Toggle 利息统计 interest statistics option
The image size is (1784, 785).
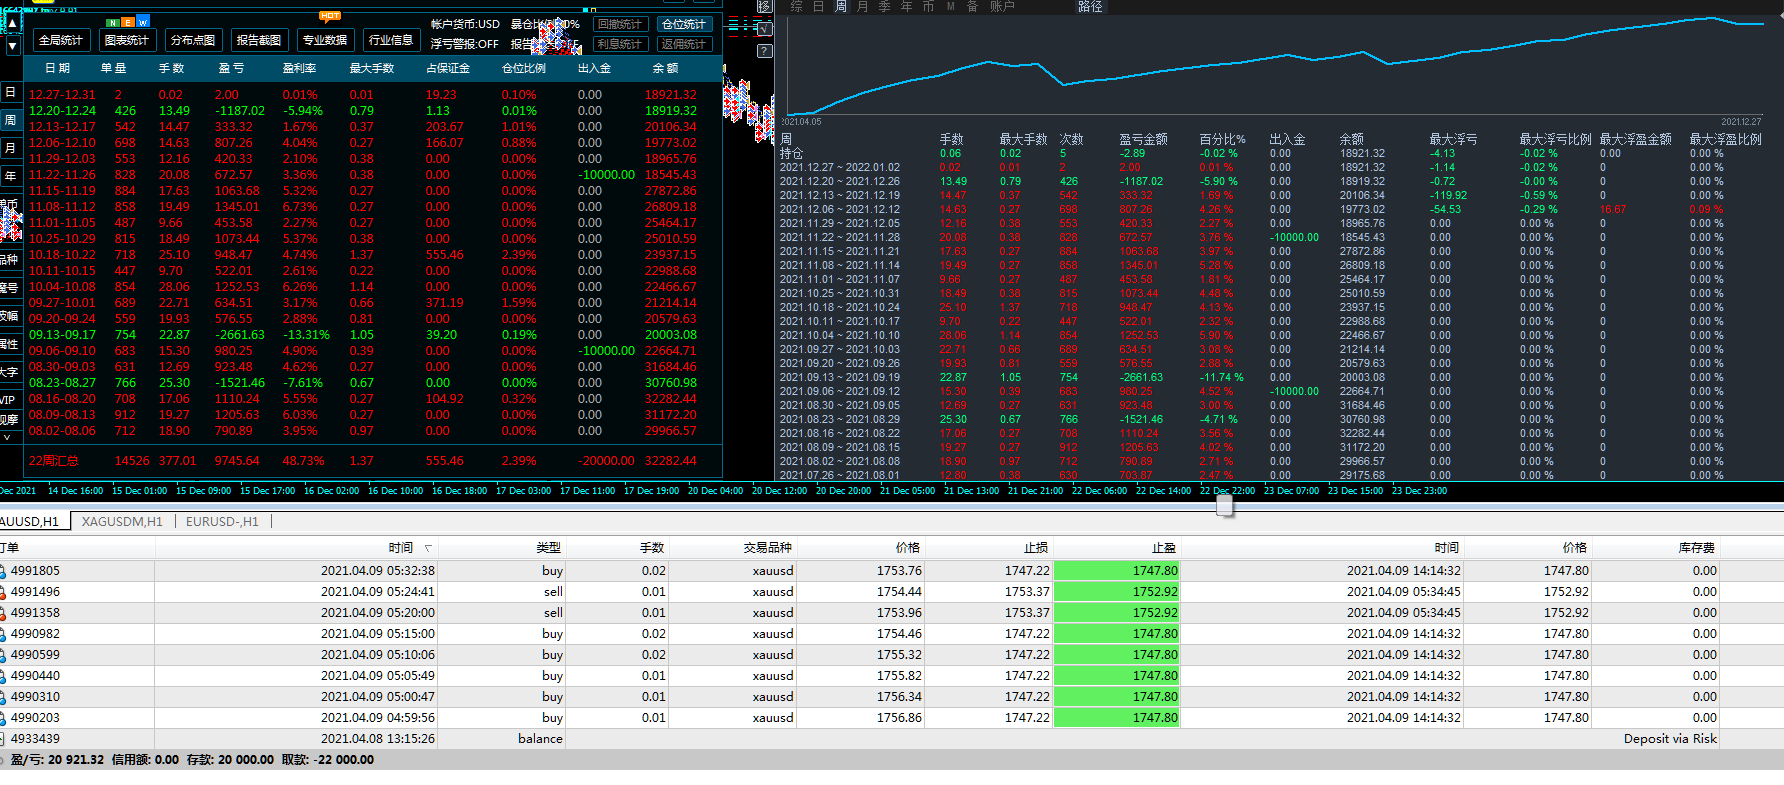pyautogui.click(x=619, y=44)
